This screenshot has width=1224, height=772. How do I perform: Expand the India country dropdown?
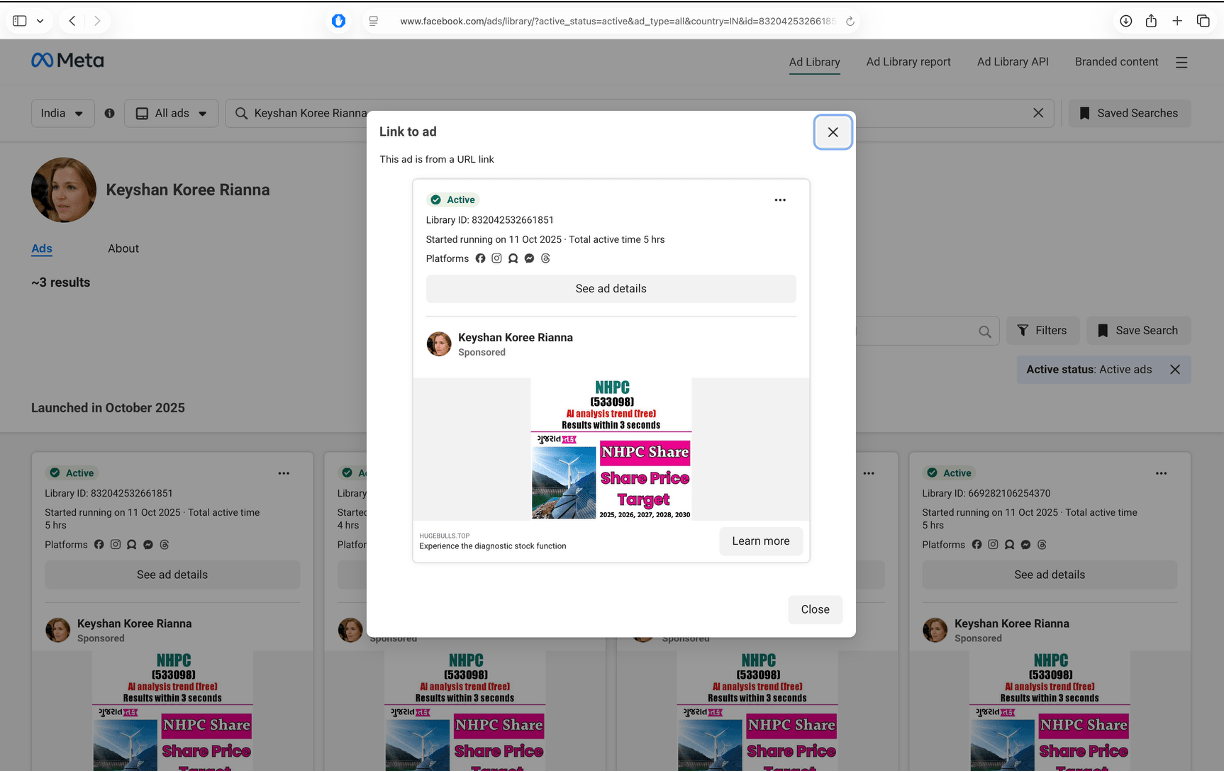click(x=63, y=113)
